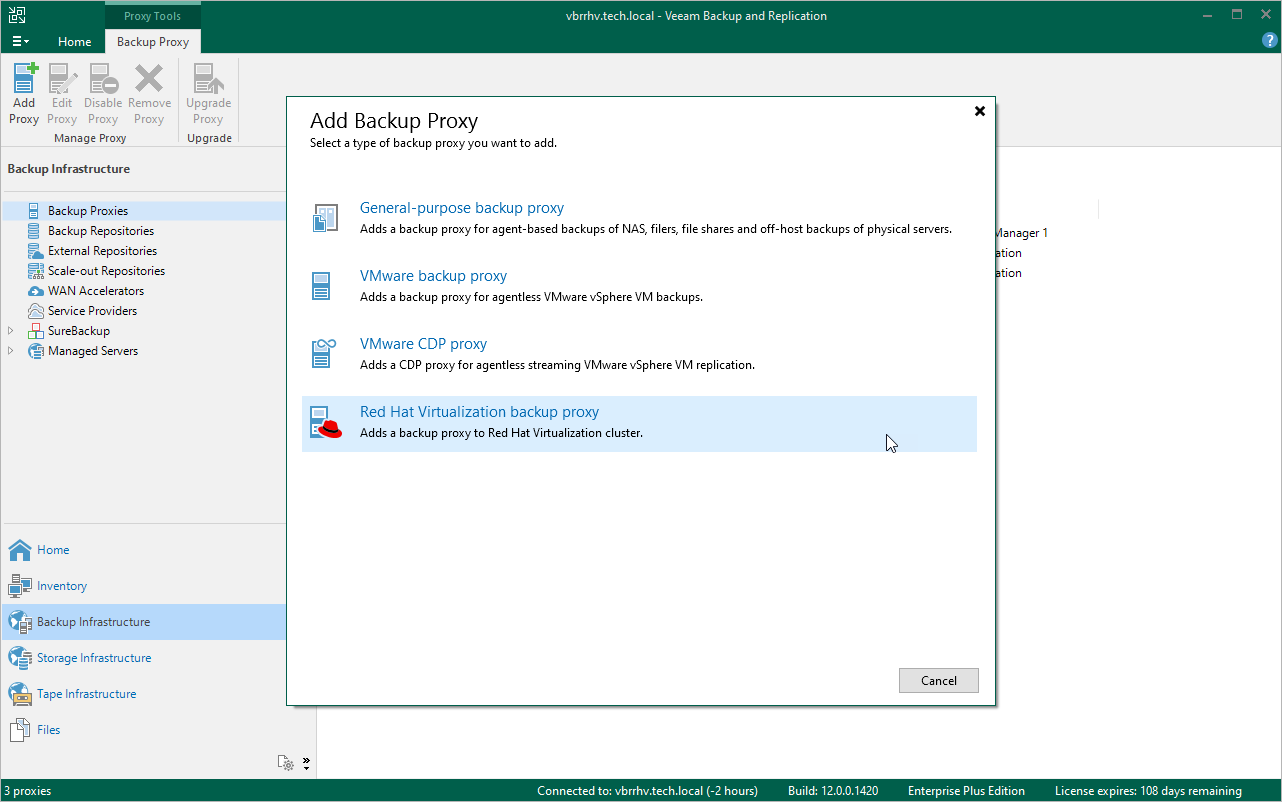Click the Backup Repositories tree icon
Screen dimensions: 1282x802
click(x=34, y=231)
